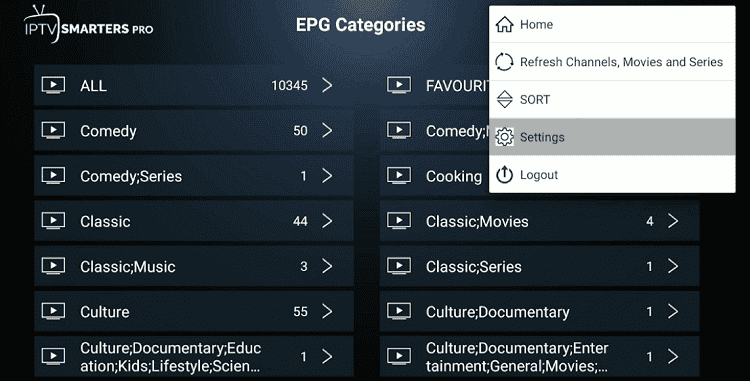Image resolution: width=750 pixels, height=381 pixels.
Task: Click Culture;Documentary;Education category label
Action: [x=171, y=357]
